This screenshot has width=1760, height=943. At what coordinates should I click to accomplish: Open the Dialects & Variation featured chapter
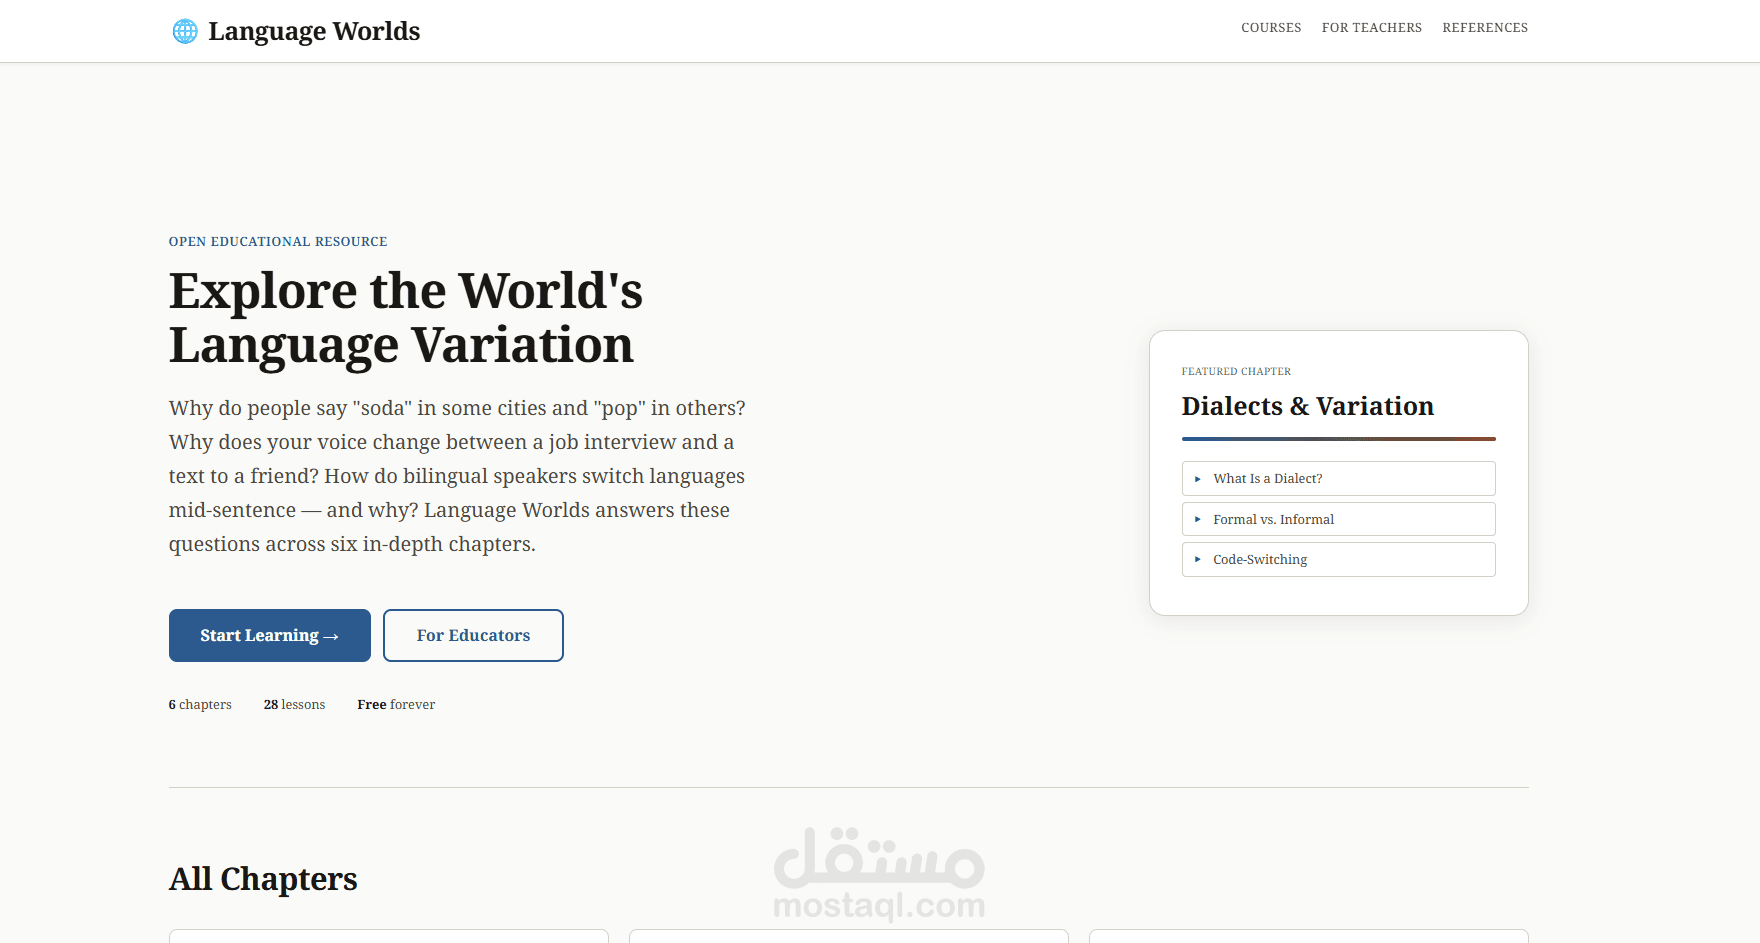pyautogui.click(x=1307, y=406)
